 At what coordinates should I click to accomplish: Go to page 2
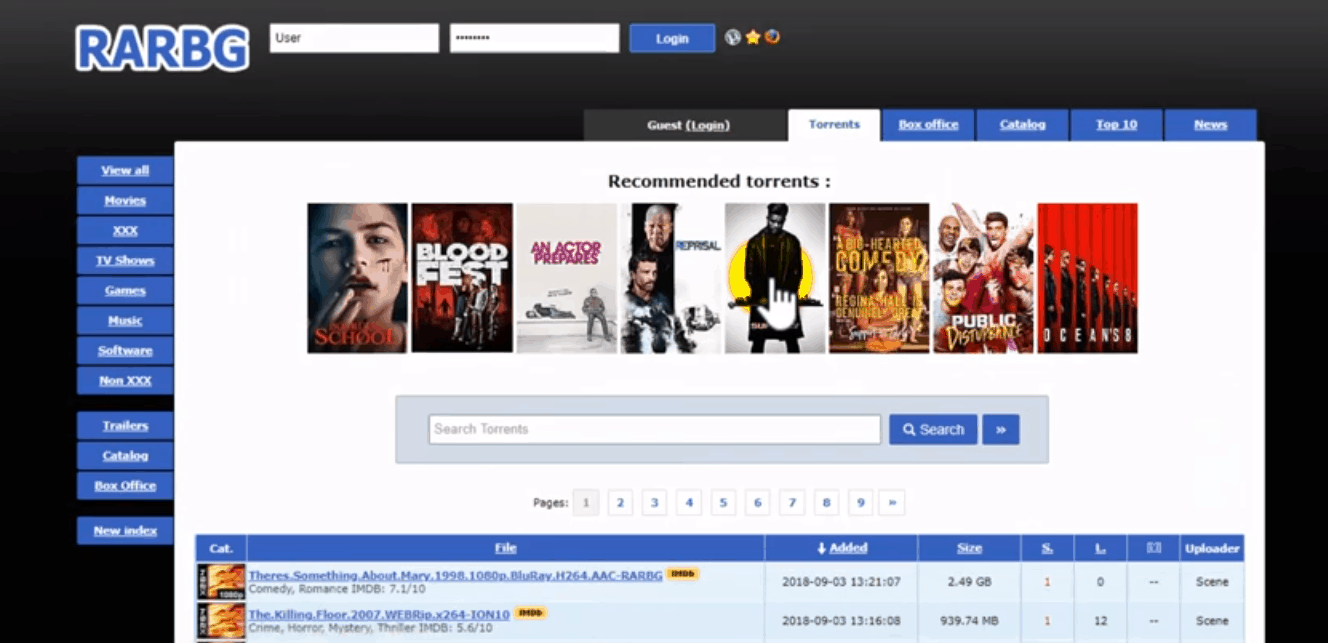(x=620, y=502)
